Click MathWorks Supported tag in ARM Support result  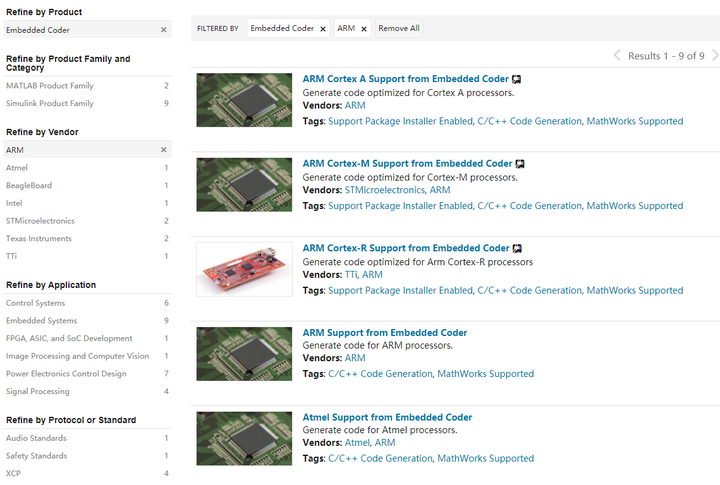click(486, 374)
